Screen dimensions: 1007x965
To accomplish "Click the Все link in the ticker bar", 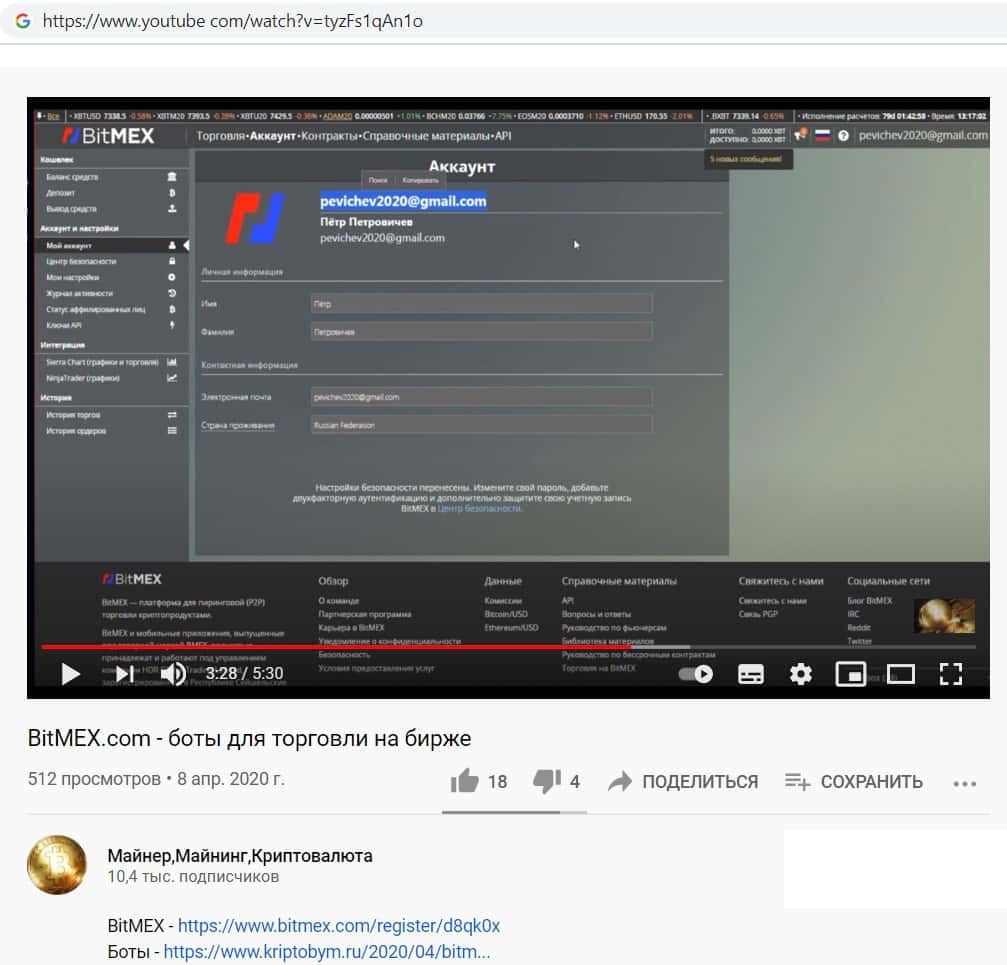I will point(54,116).
